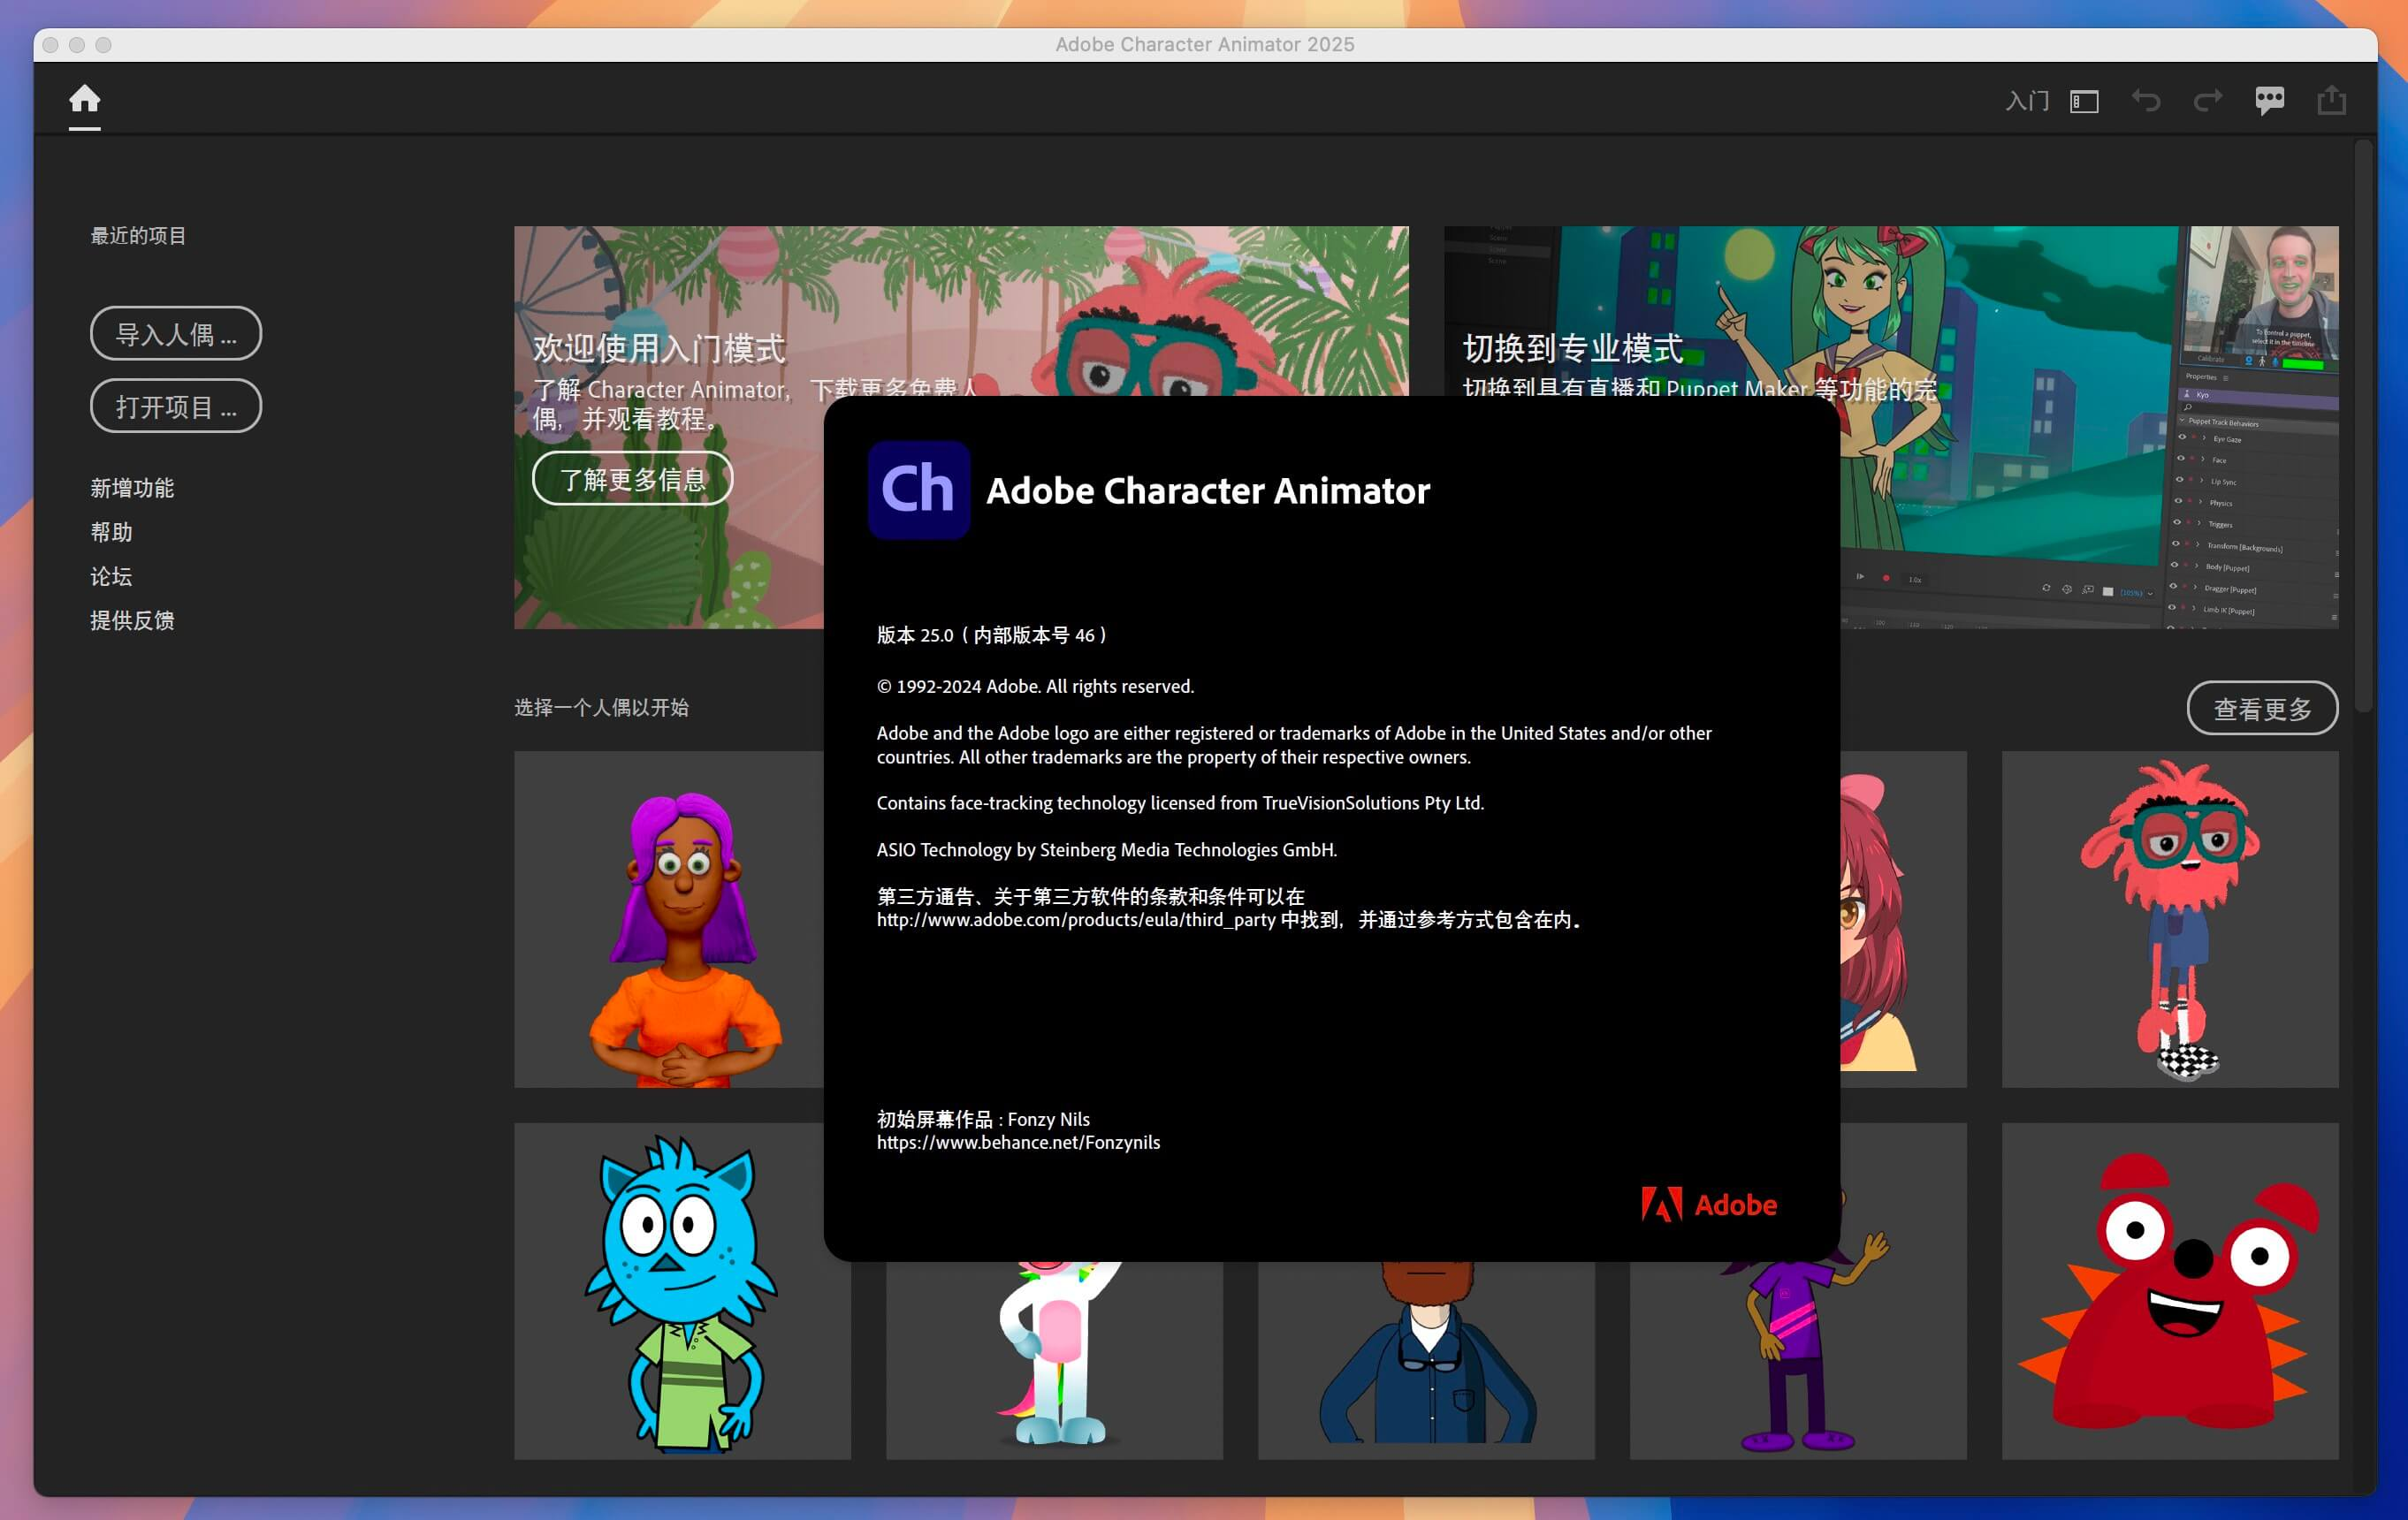This screenshot has width=2408, height=1520.
Task: Click the 提供反馈 link
Action: [x=132, y=620]
